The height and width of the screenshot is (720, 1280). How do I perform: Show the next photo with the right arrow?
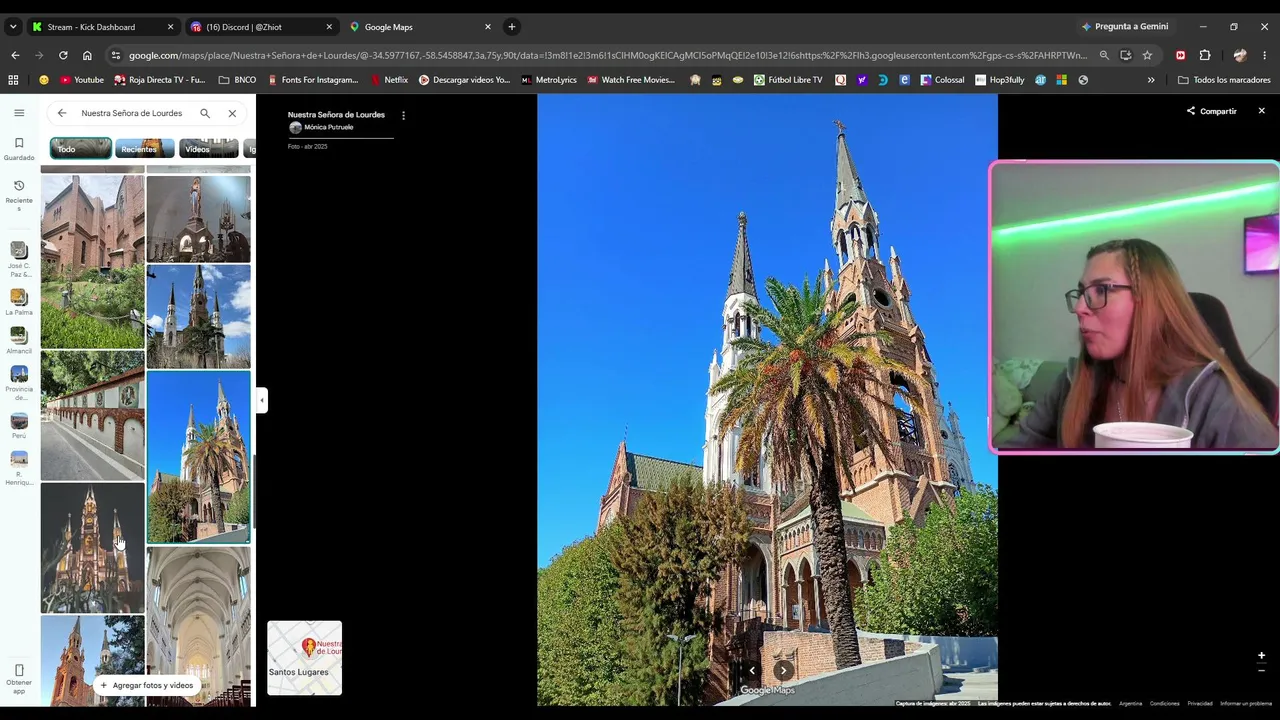pyautogui.click(x=784, y=671)
